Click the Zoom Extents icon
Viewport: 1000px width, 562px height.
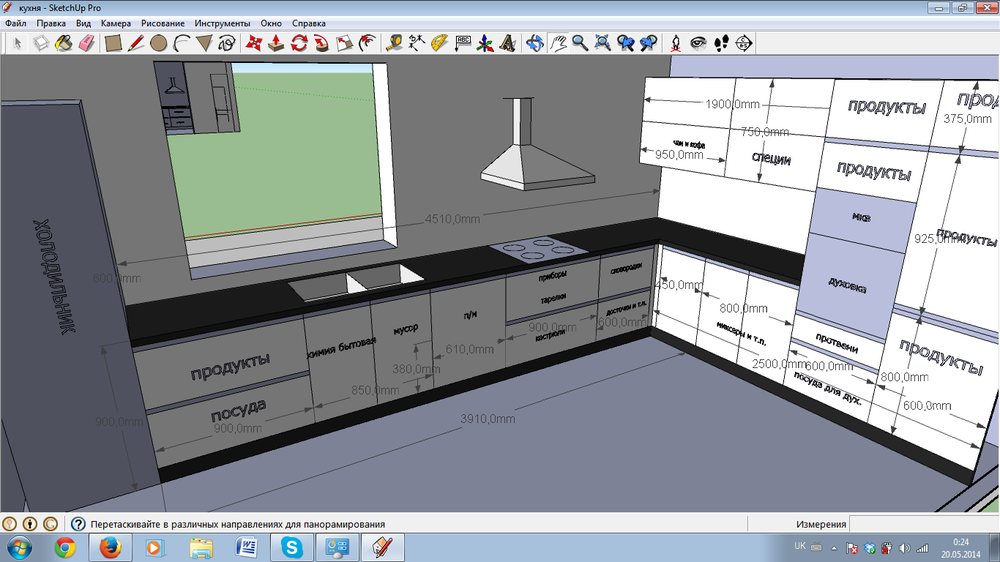pos(603,43)
